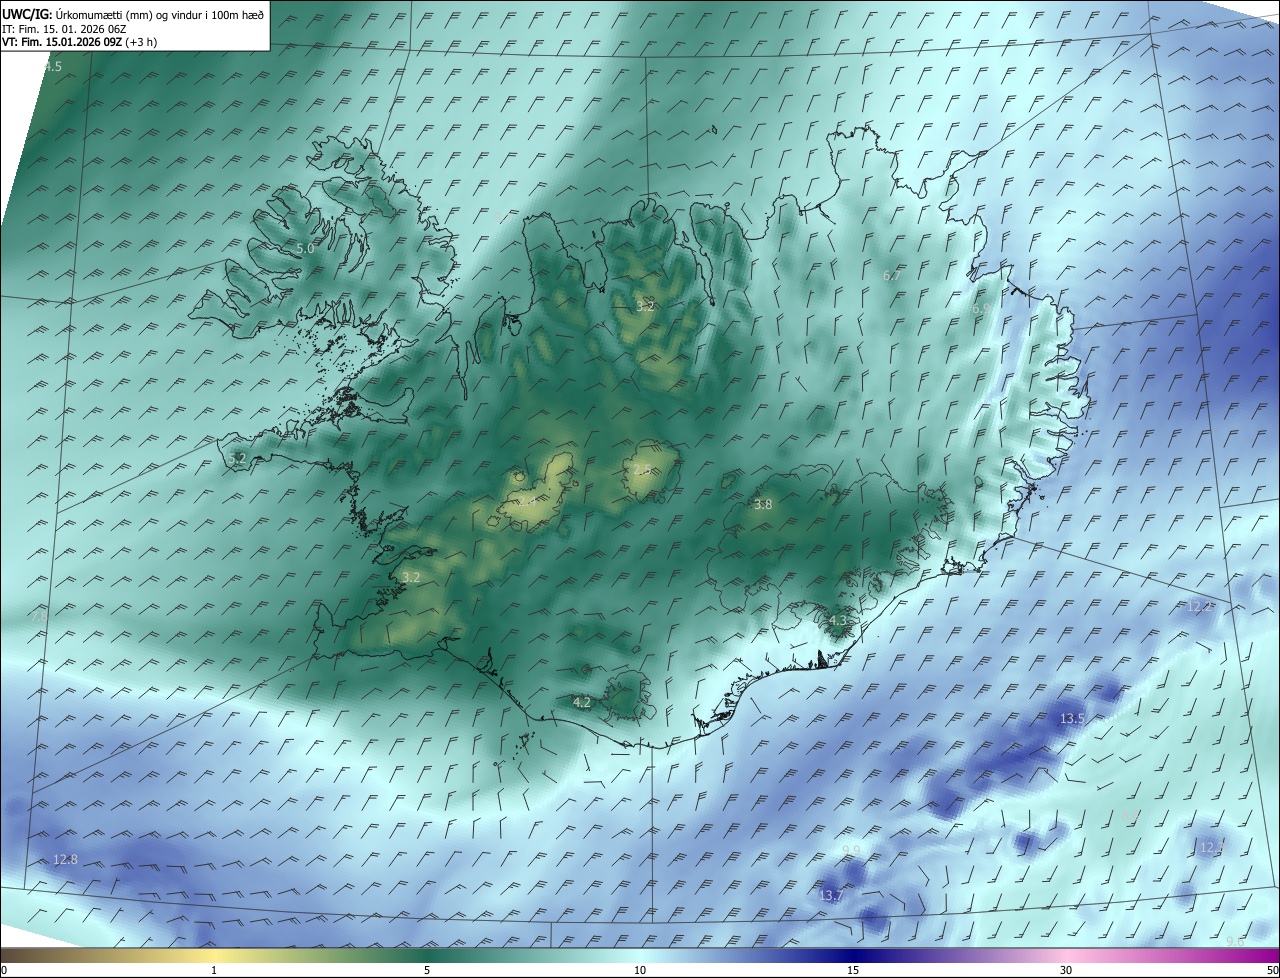Click the 0 tick on the color scale
The image size is (1280, 978).
click(x=4, y=970)
